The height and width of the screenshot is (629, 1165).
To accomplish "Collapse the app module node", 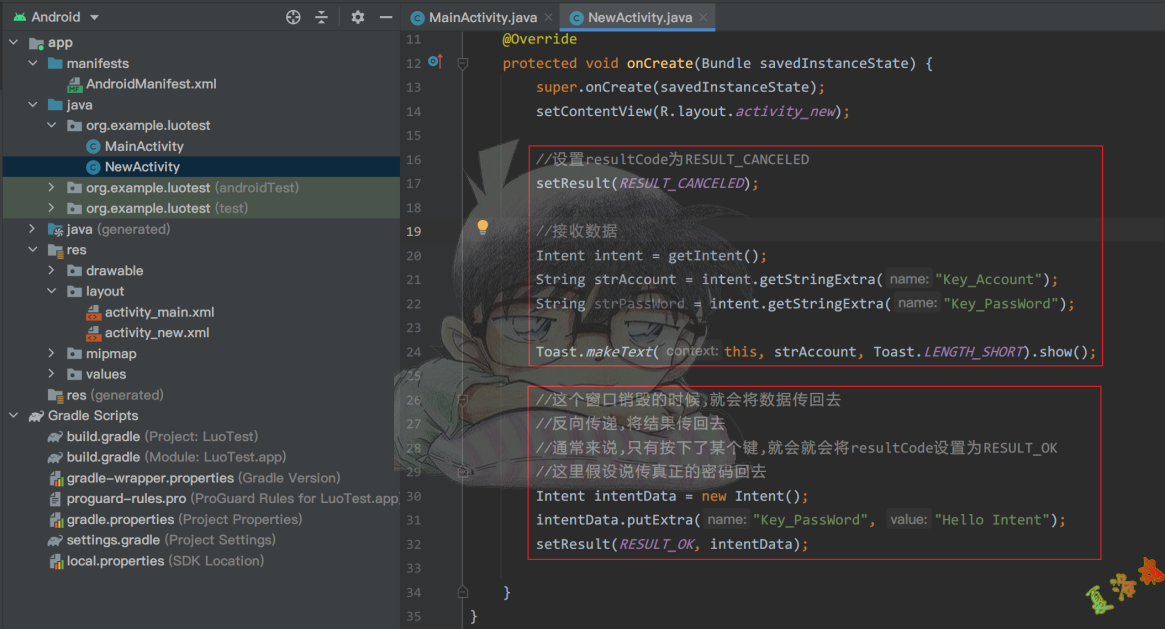I will point(14,43).
